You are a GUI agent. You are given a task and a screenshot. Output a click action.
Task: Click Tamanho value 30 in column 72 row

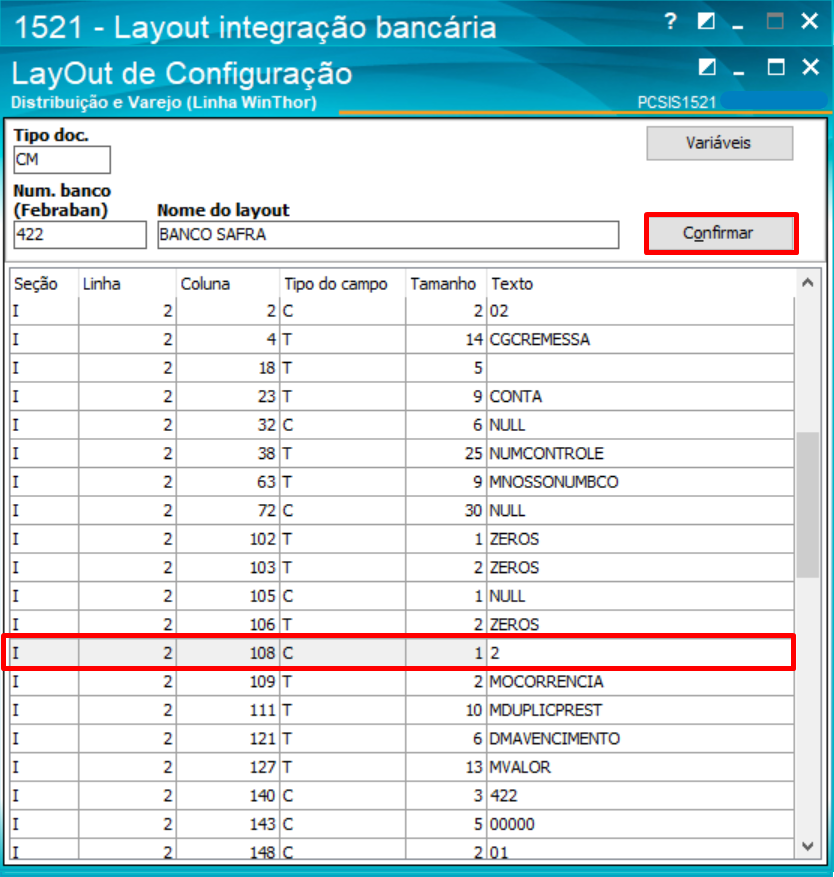coord(446,511)
